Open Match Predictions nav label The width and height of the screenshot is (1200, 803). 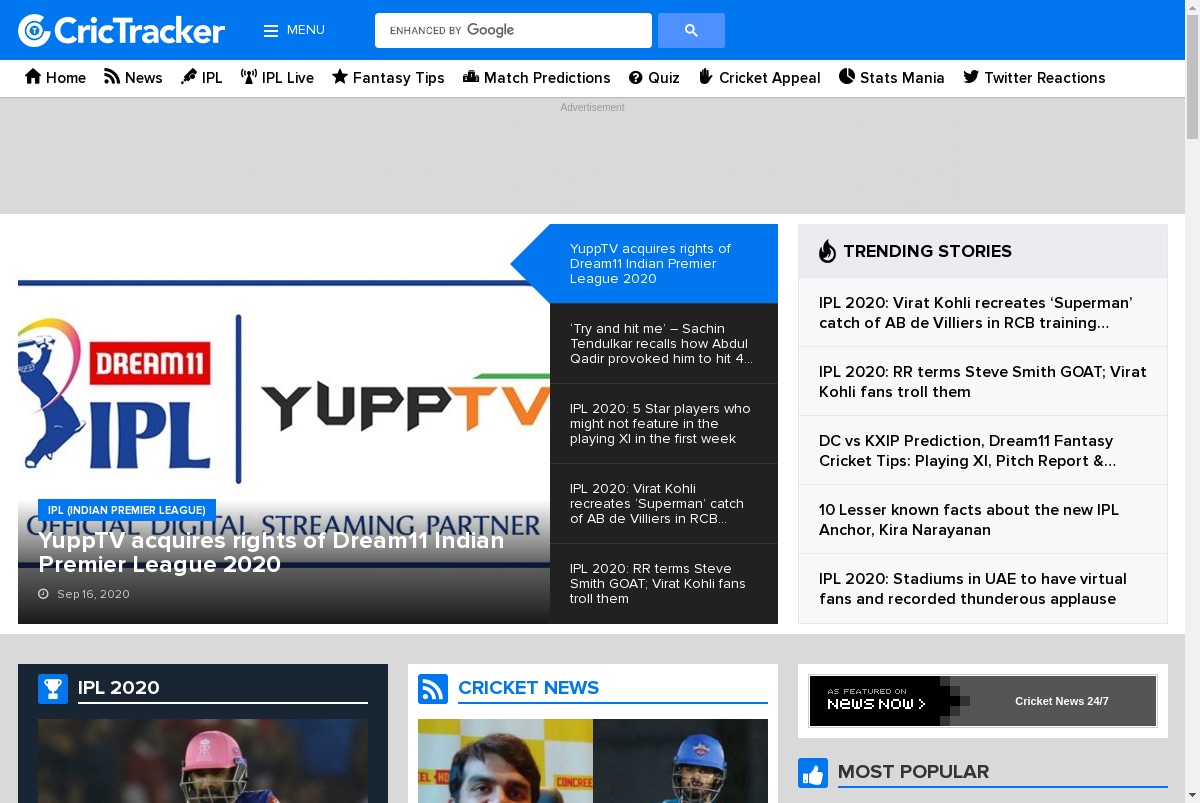547,78
